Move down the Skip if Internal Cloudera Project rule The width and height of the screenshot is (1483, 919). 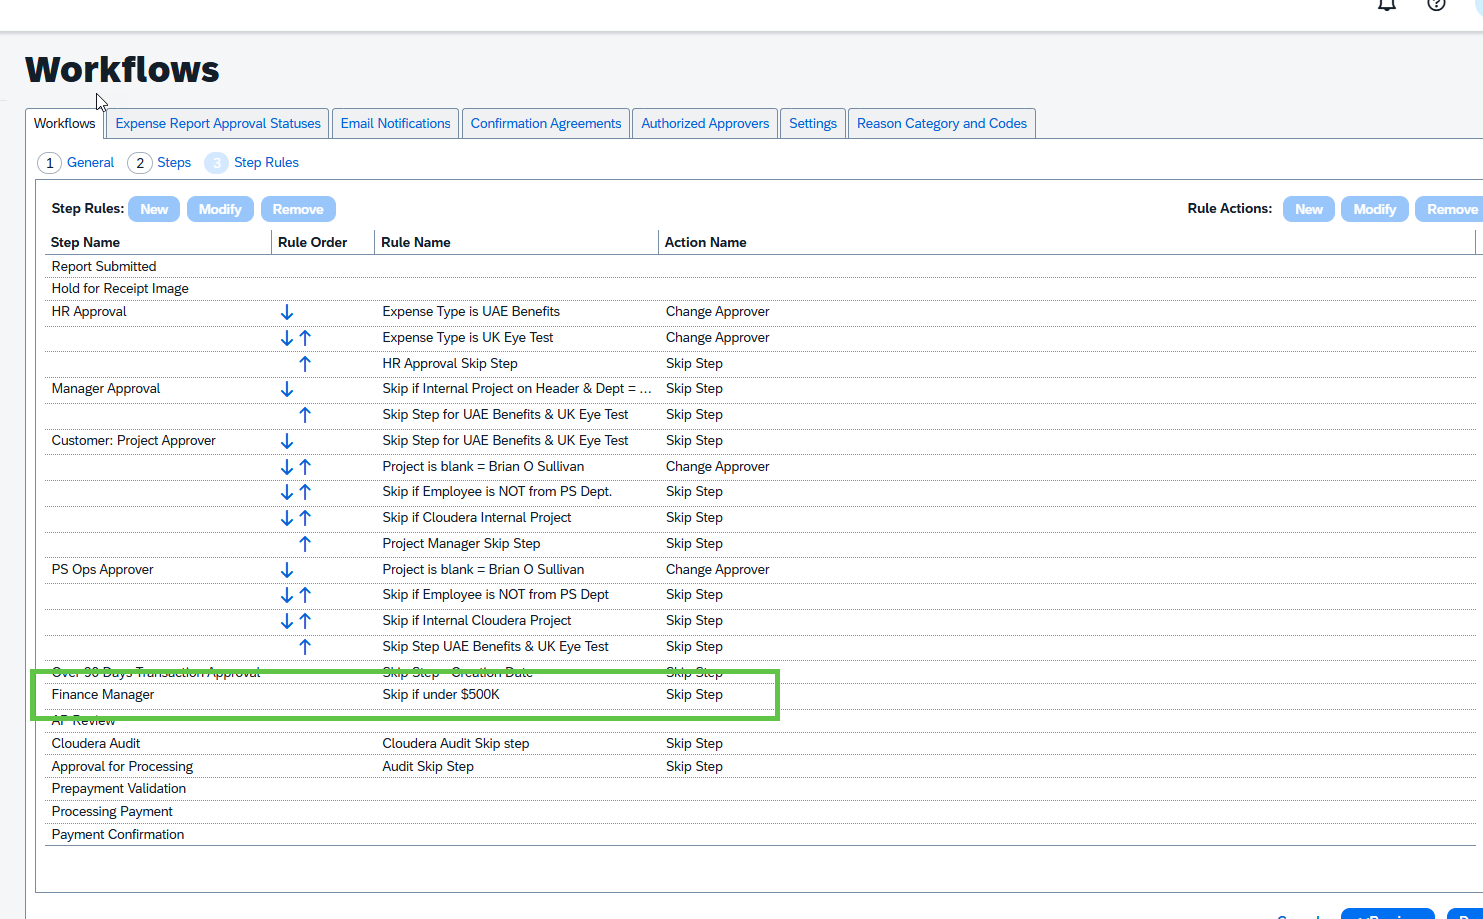(287, 621)
